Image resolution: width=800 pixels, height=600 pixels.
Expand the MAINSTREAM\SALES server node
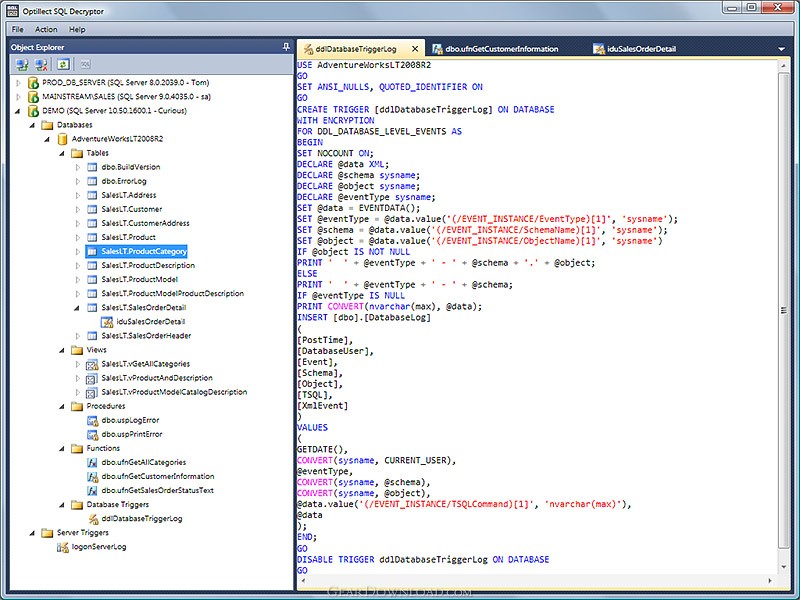point(18,97)
